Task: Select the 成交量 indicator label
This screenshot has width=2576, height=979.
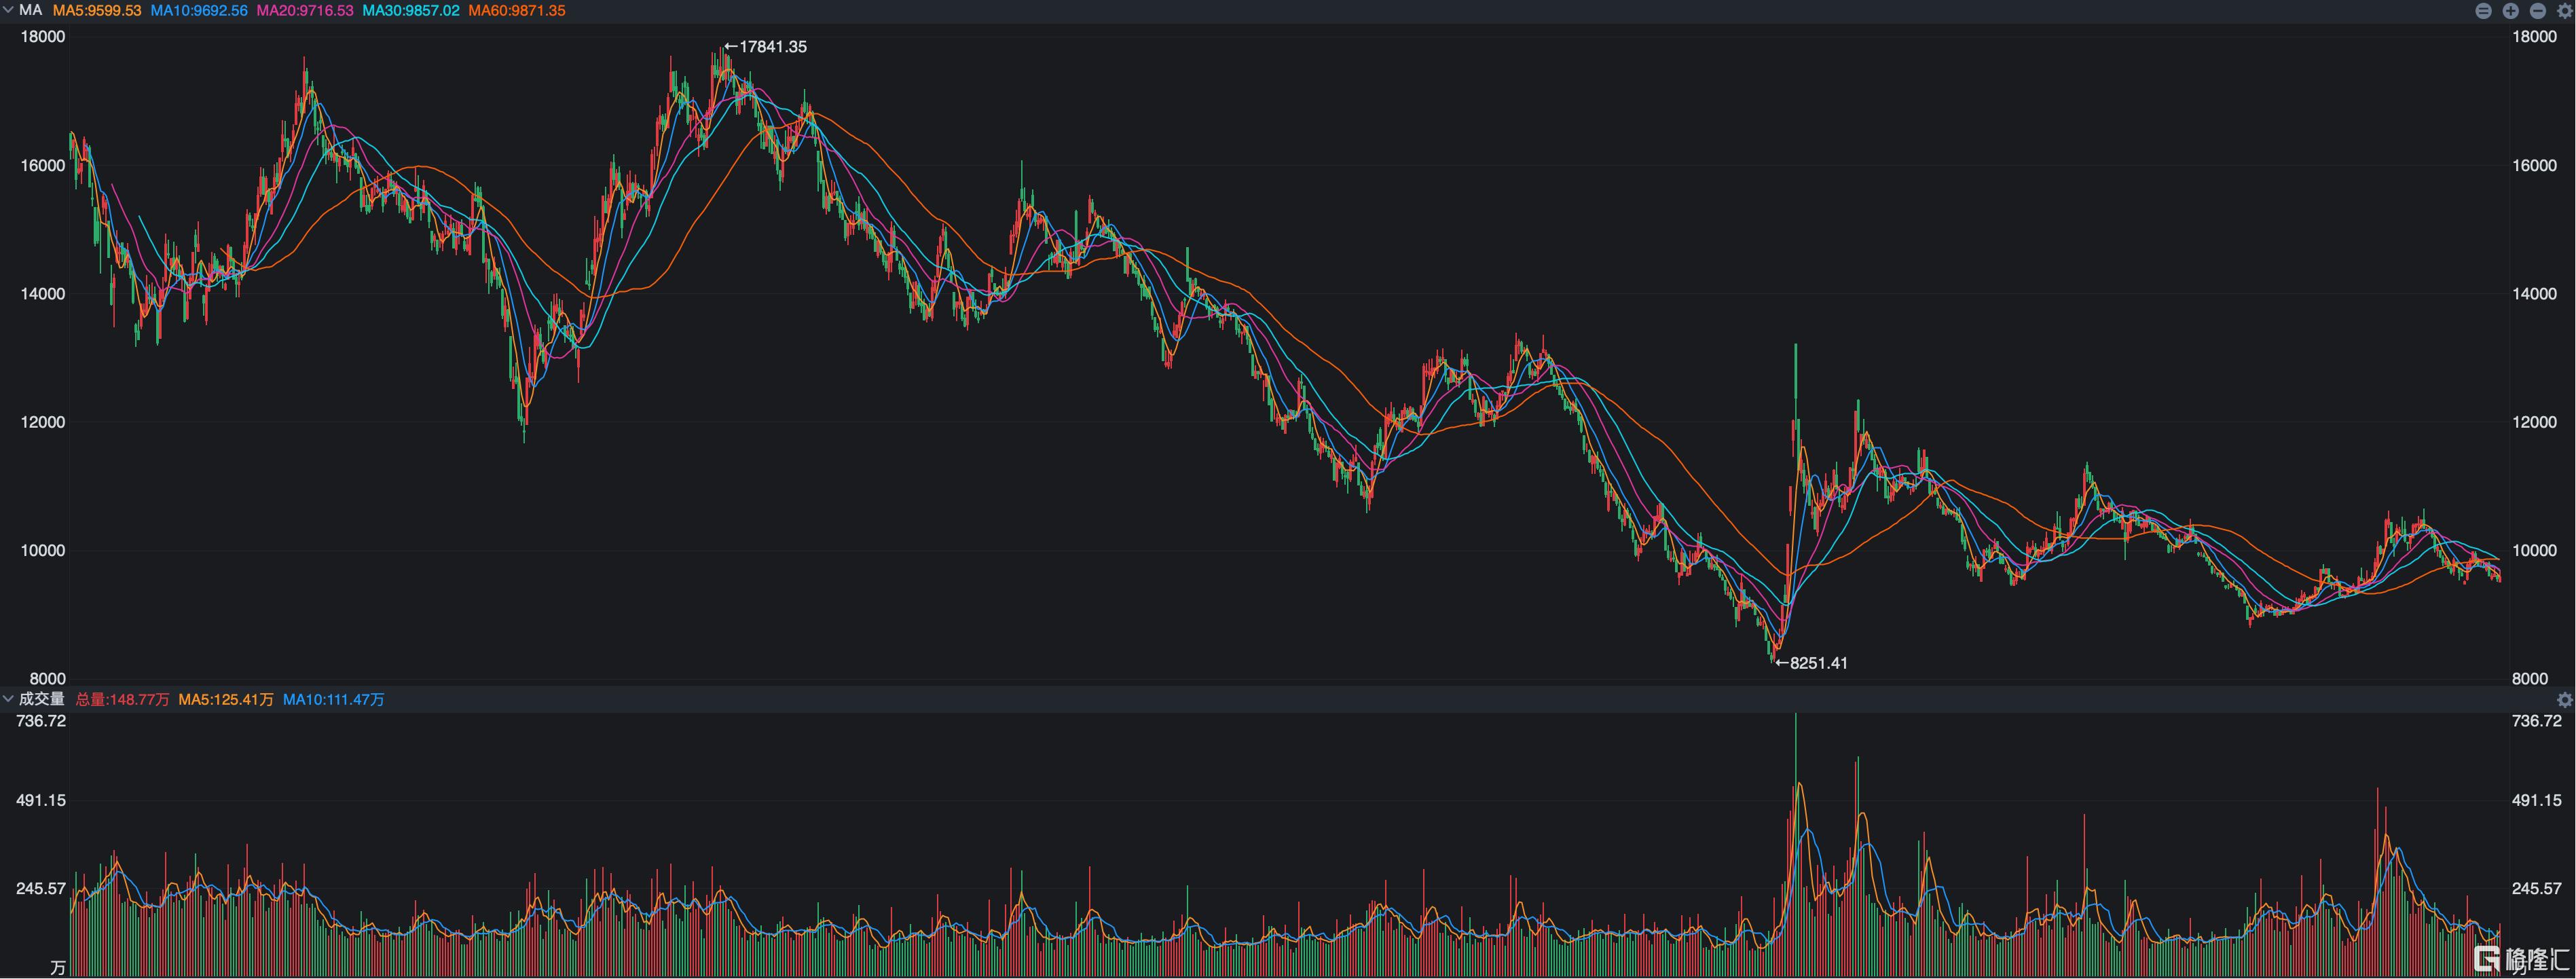Action: tap(41, 699)
